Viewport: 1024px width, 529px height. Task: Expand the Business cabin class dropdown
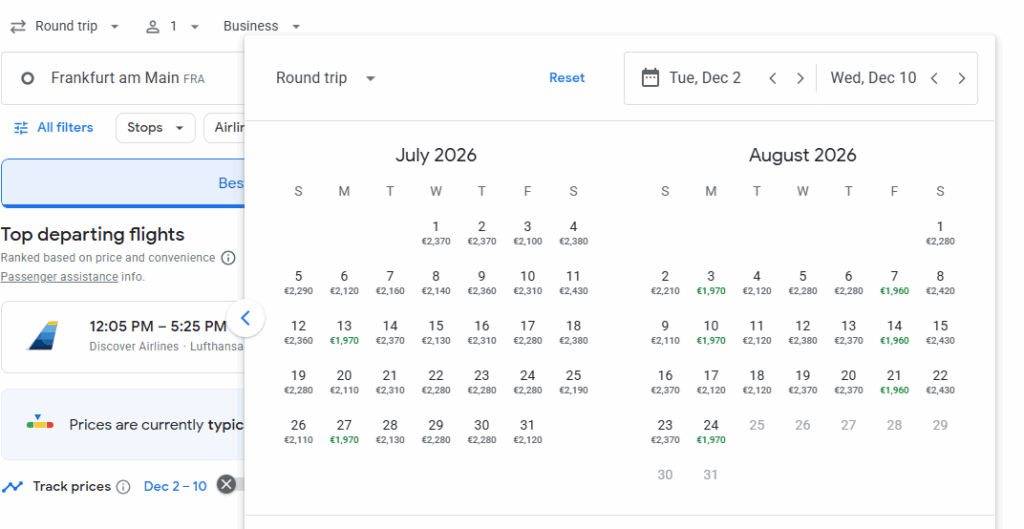pos(262,27)
